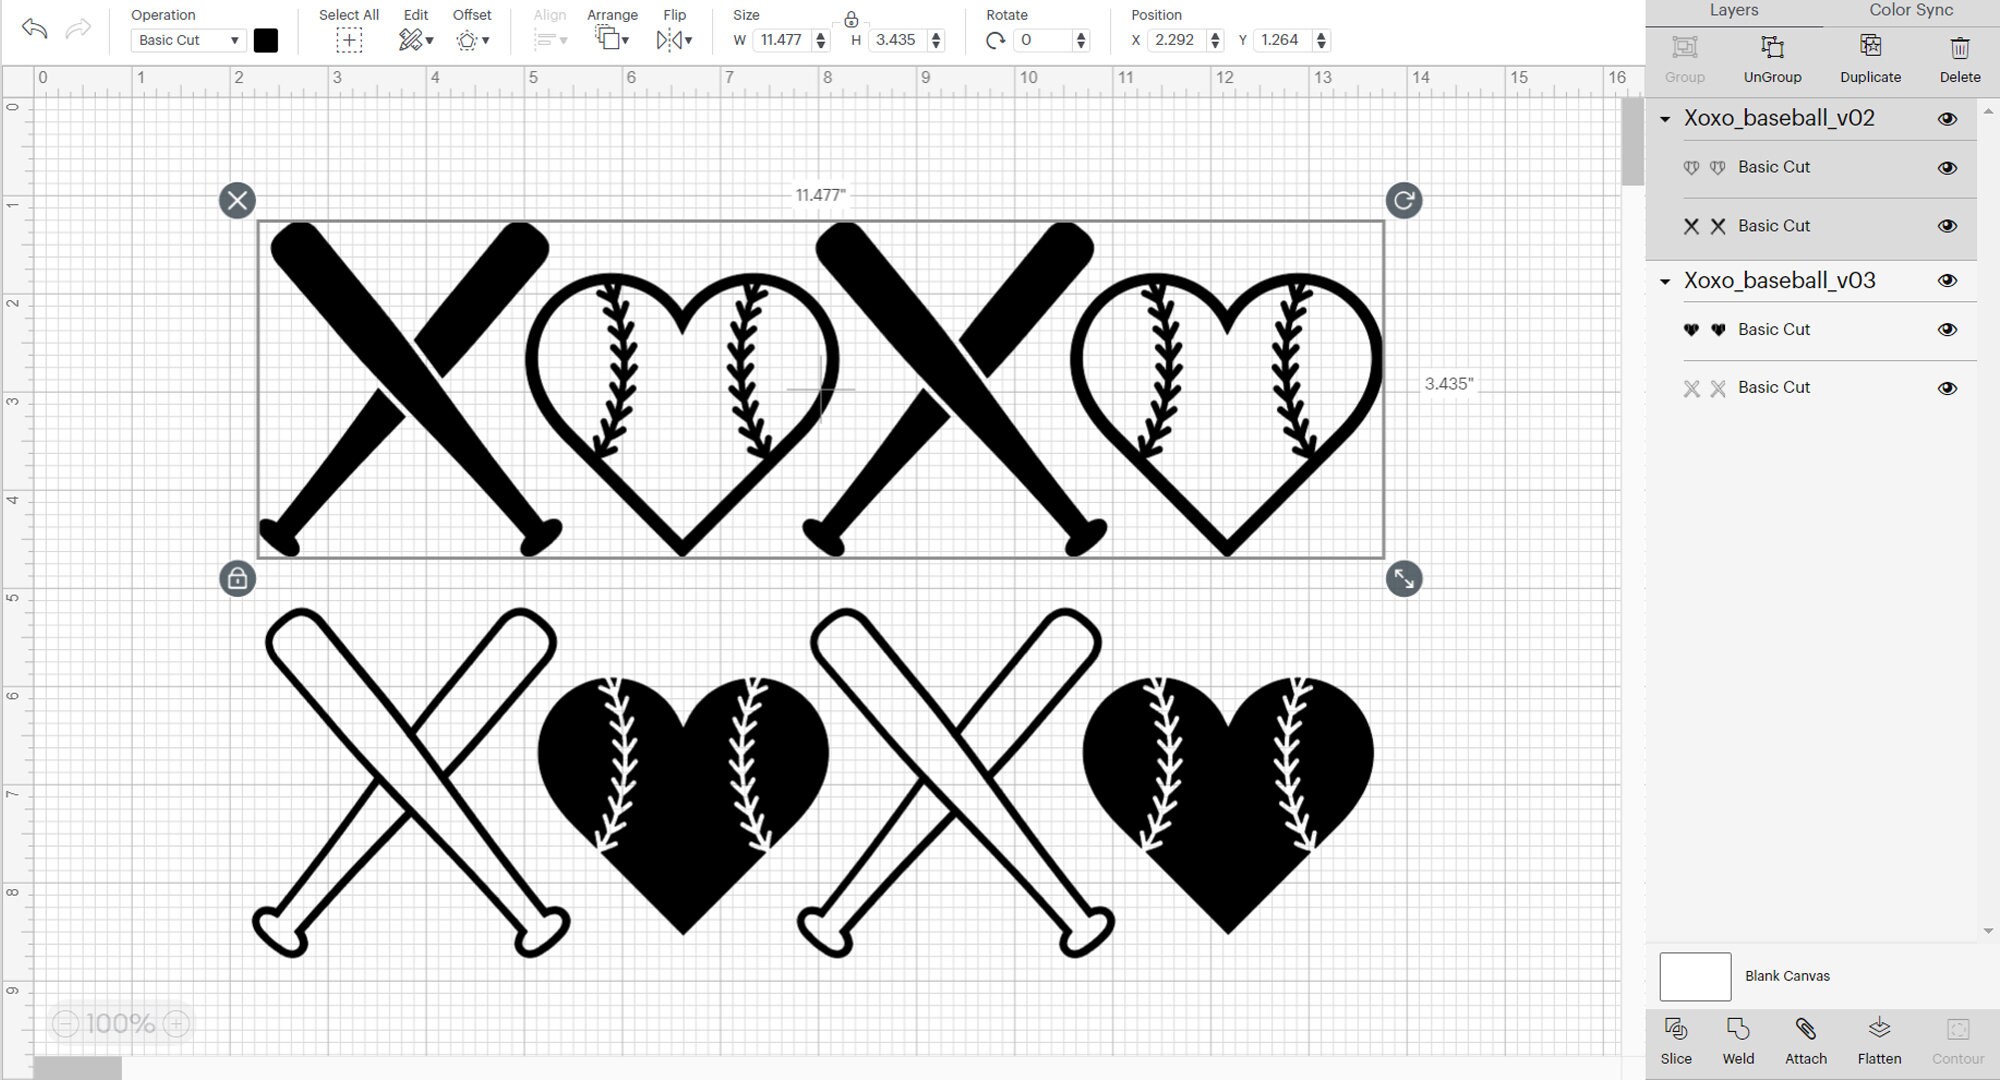Open the Offset tool
Viewport: 2000px width, 1080px height.
coord(470,40)
